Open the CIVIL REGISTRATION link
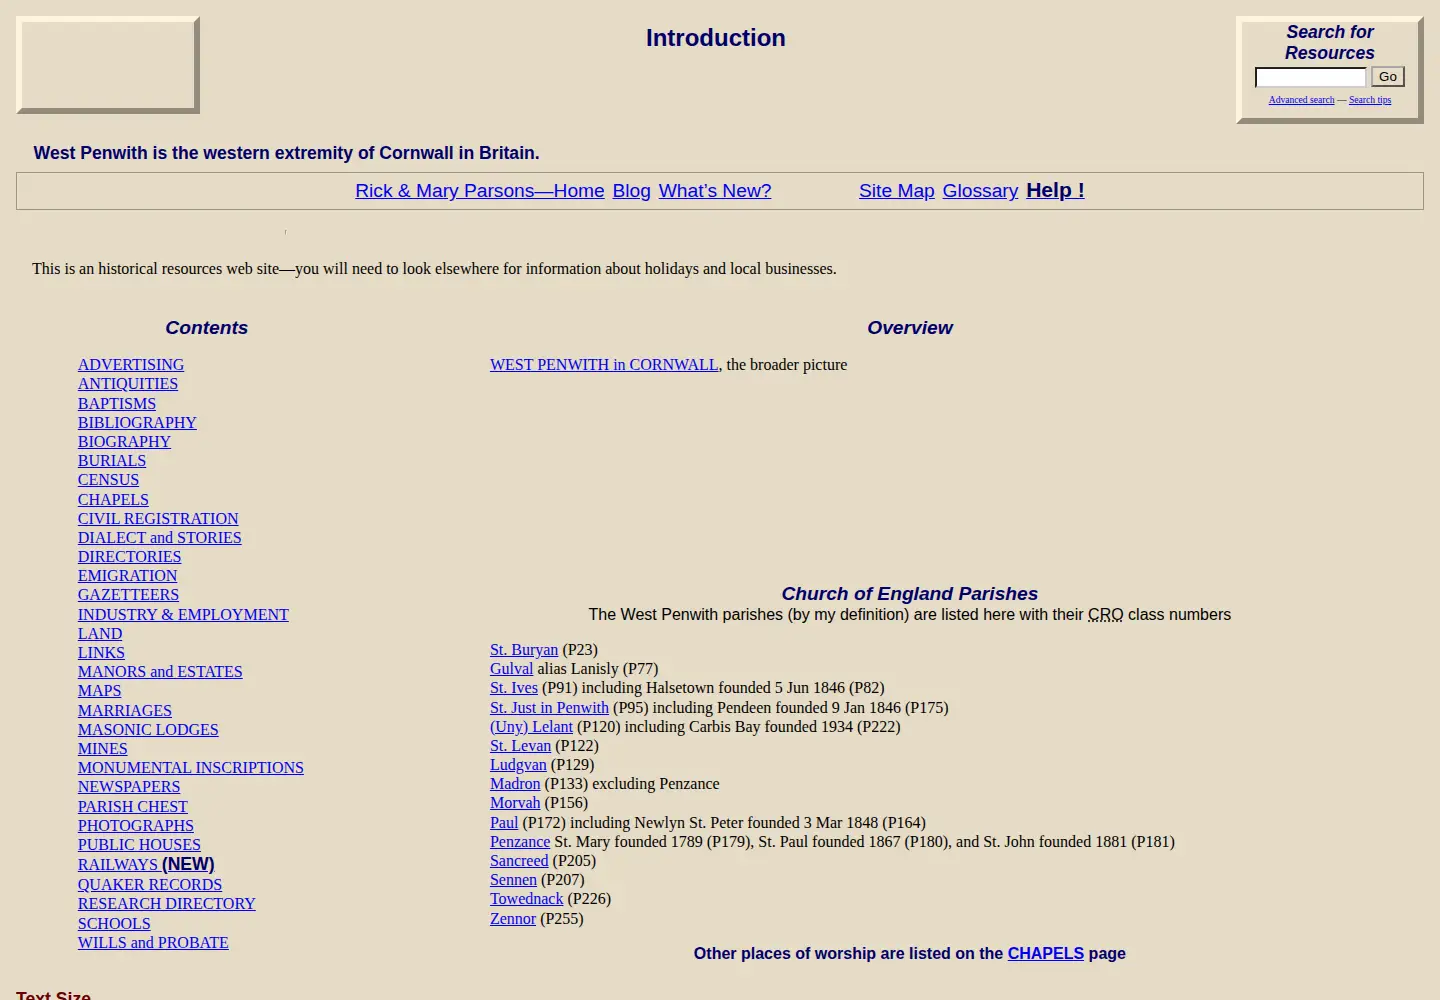 pyautogui.click(x=158, y=519)
